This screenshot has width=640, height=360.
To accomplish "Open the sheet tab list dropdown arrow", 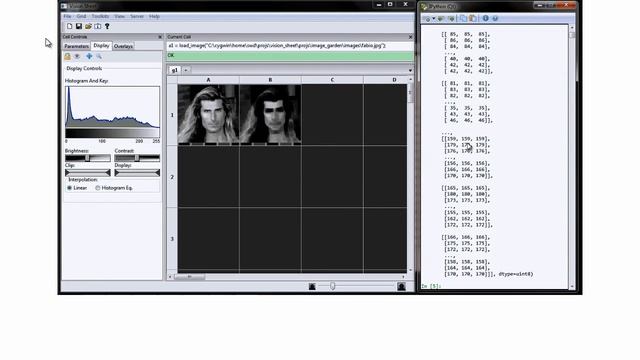I will point(410,71).
